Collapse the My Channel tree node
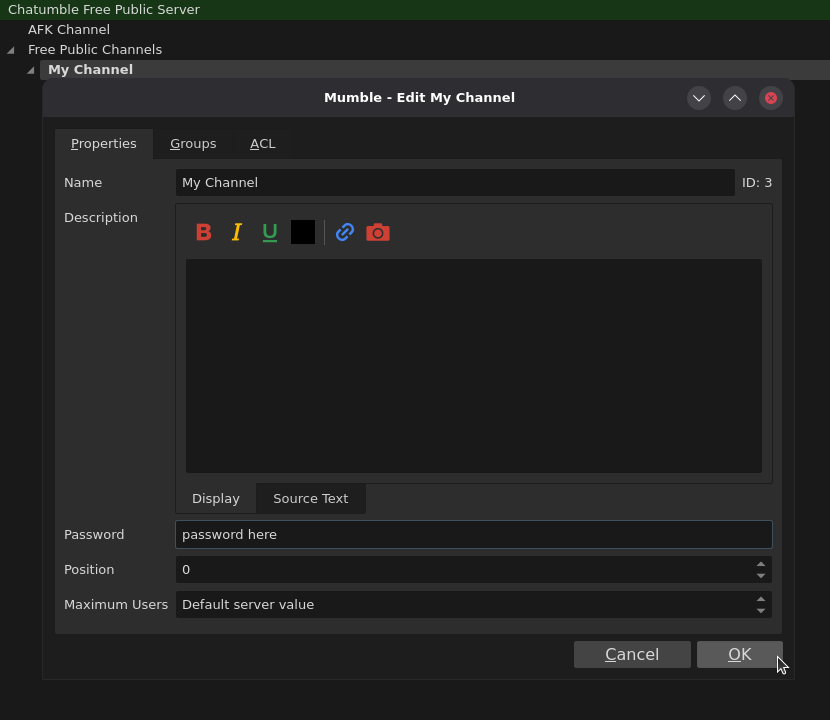Screen dimensions: 830x720 click(x=30, y=70)
